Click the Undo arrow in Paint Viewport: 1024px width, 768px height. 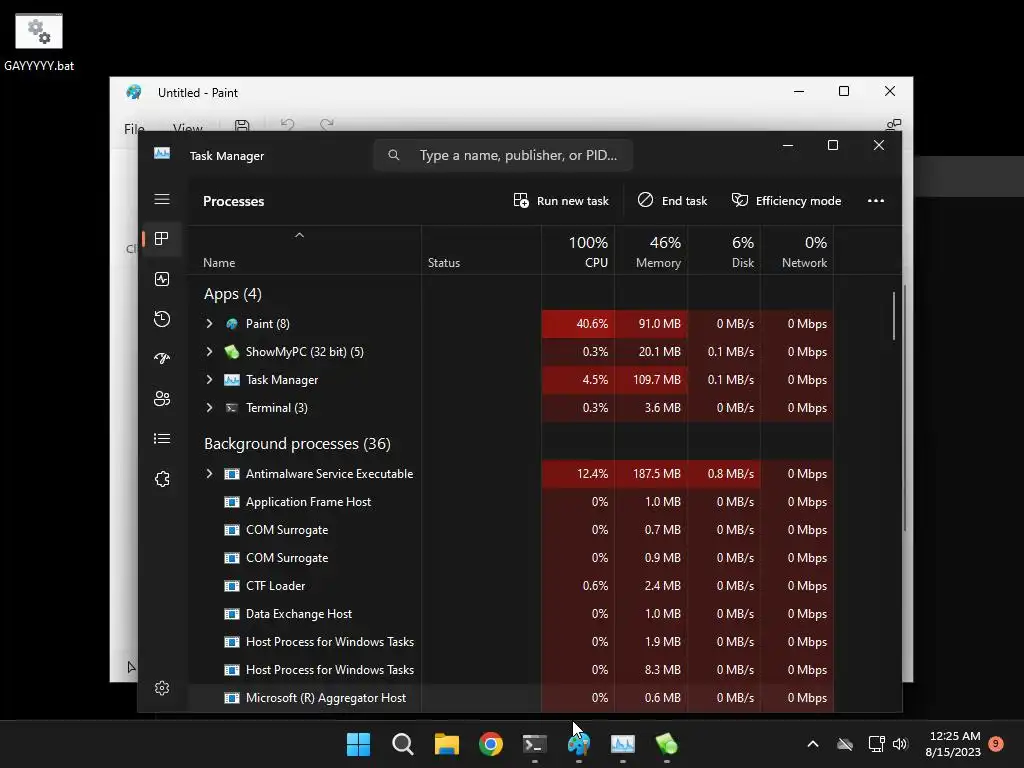tap(287, 124)
